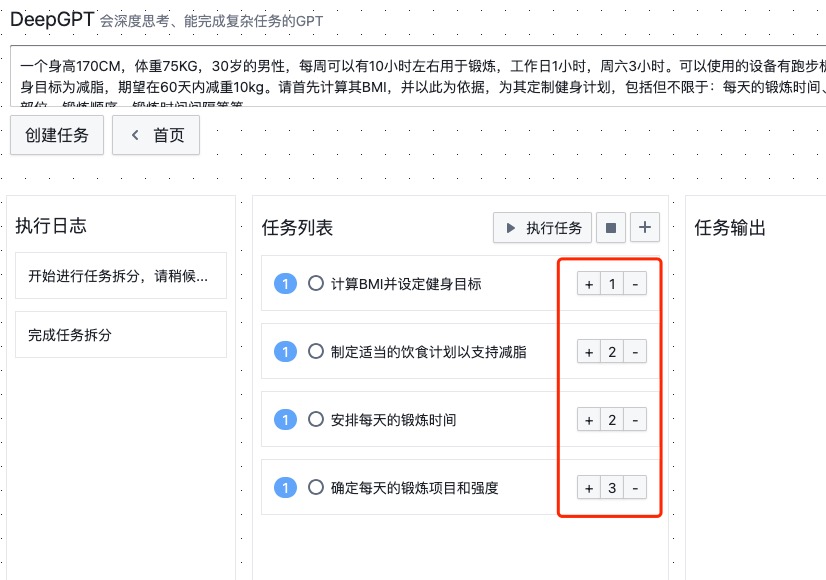The height and width of the screenshot is (580, 826).
Task: Click the 执行日志 panel heading
Action: click(x=51, y=226)
